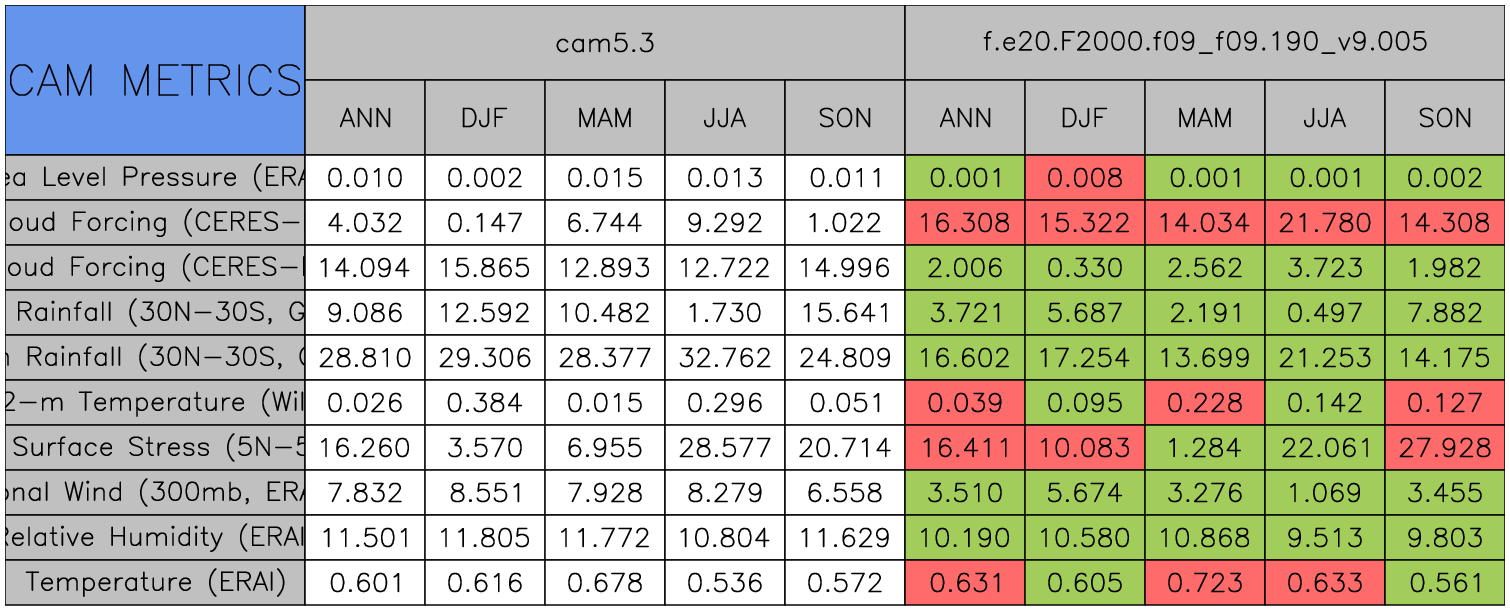Viewport: 1510px width, 611px height.
Task: Select the red cell with value 0.723
Action: coord(1205,583)
